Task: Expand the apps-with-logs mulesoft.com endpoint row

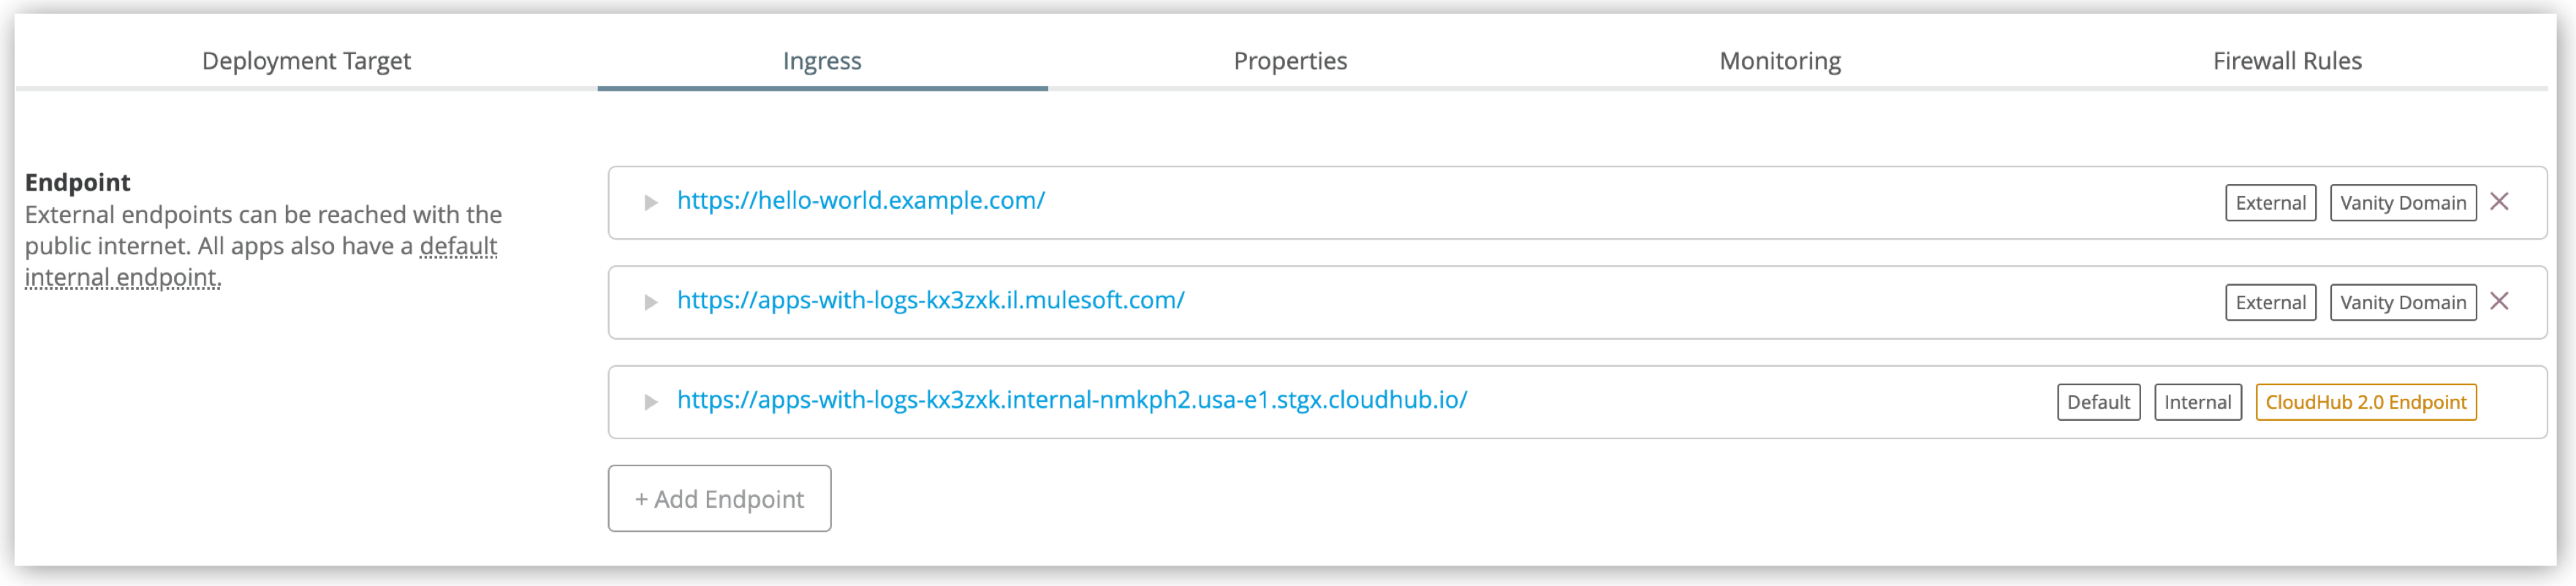Action: click(x=649, y=301)
